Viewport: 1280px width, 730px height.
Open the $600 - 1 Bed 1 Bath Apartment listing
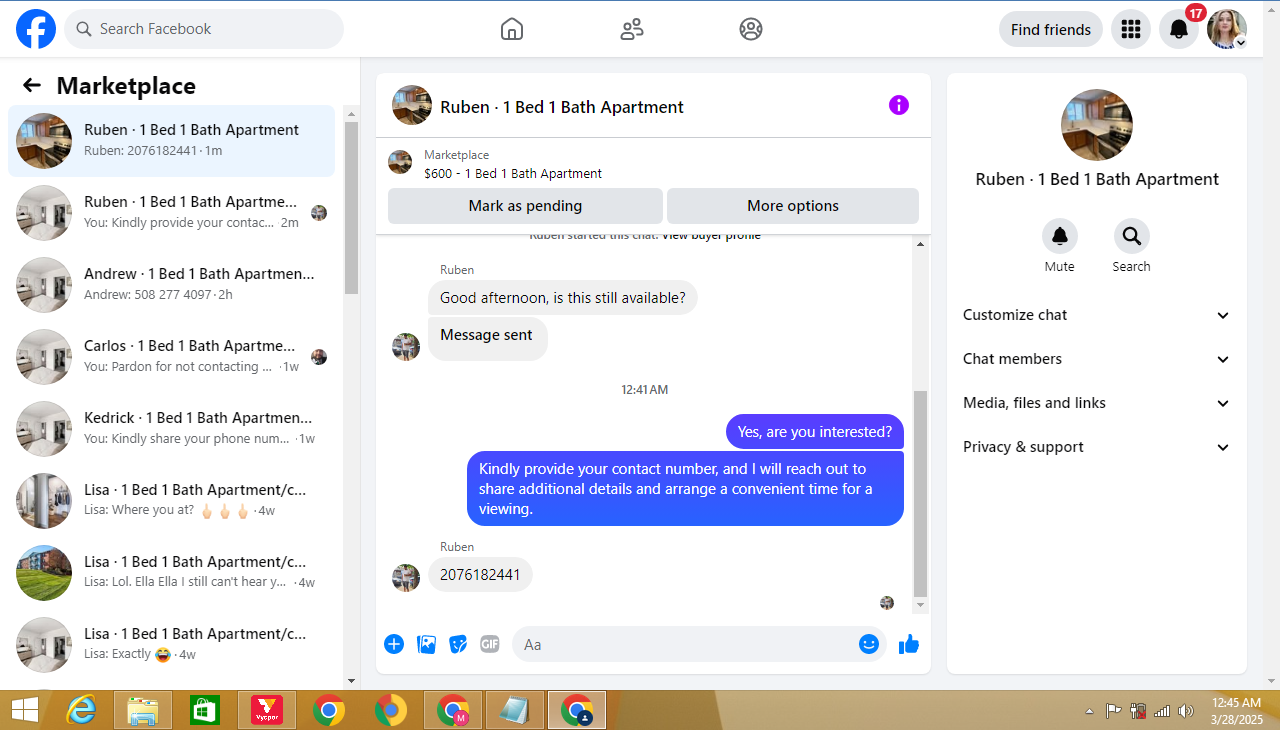(x=513, y=173)
